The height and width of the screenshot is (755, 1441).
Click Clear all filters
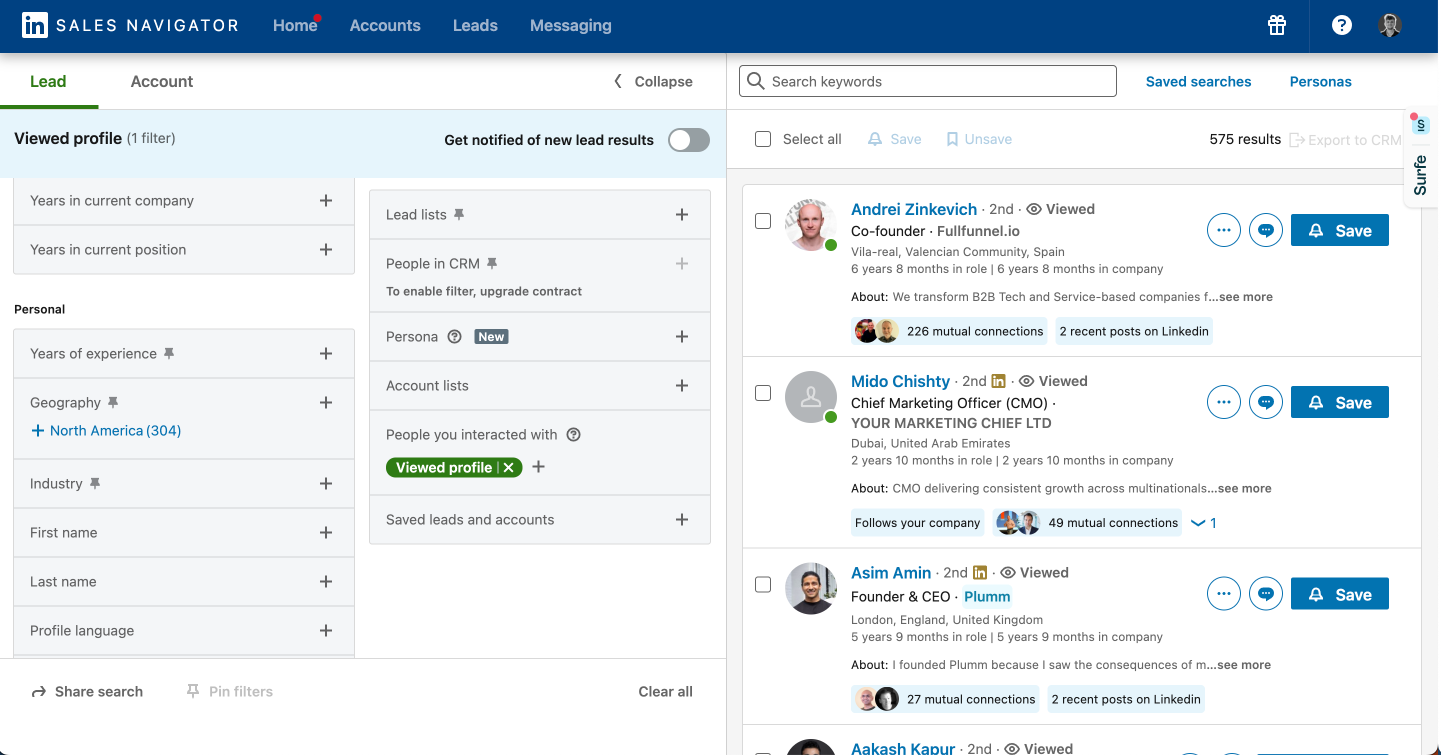[665, 692]
